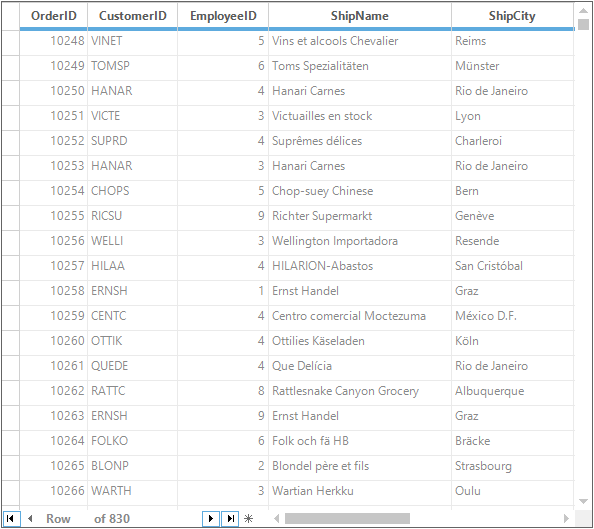This screenshot has width=594, height=529.
Task: Select the cell containing Strasbourg
Action: pos(513,466)
